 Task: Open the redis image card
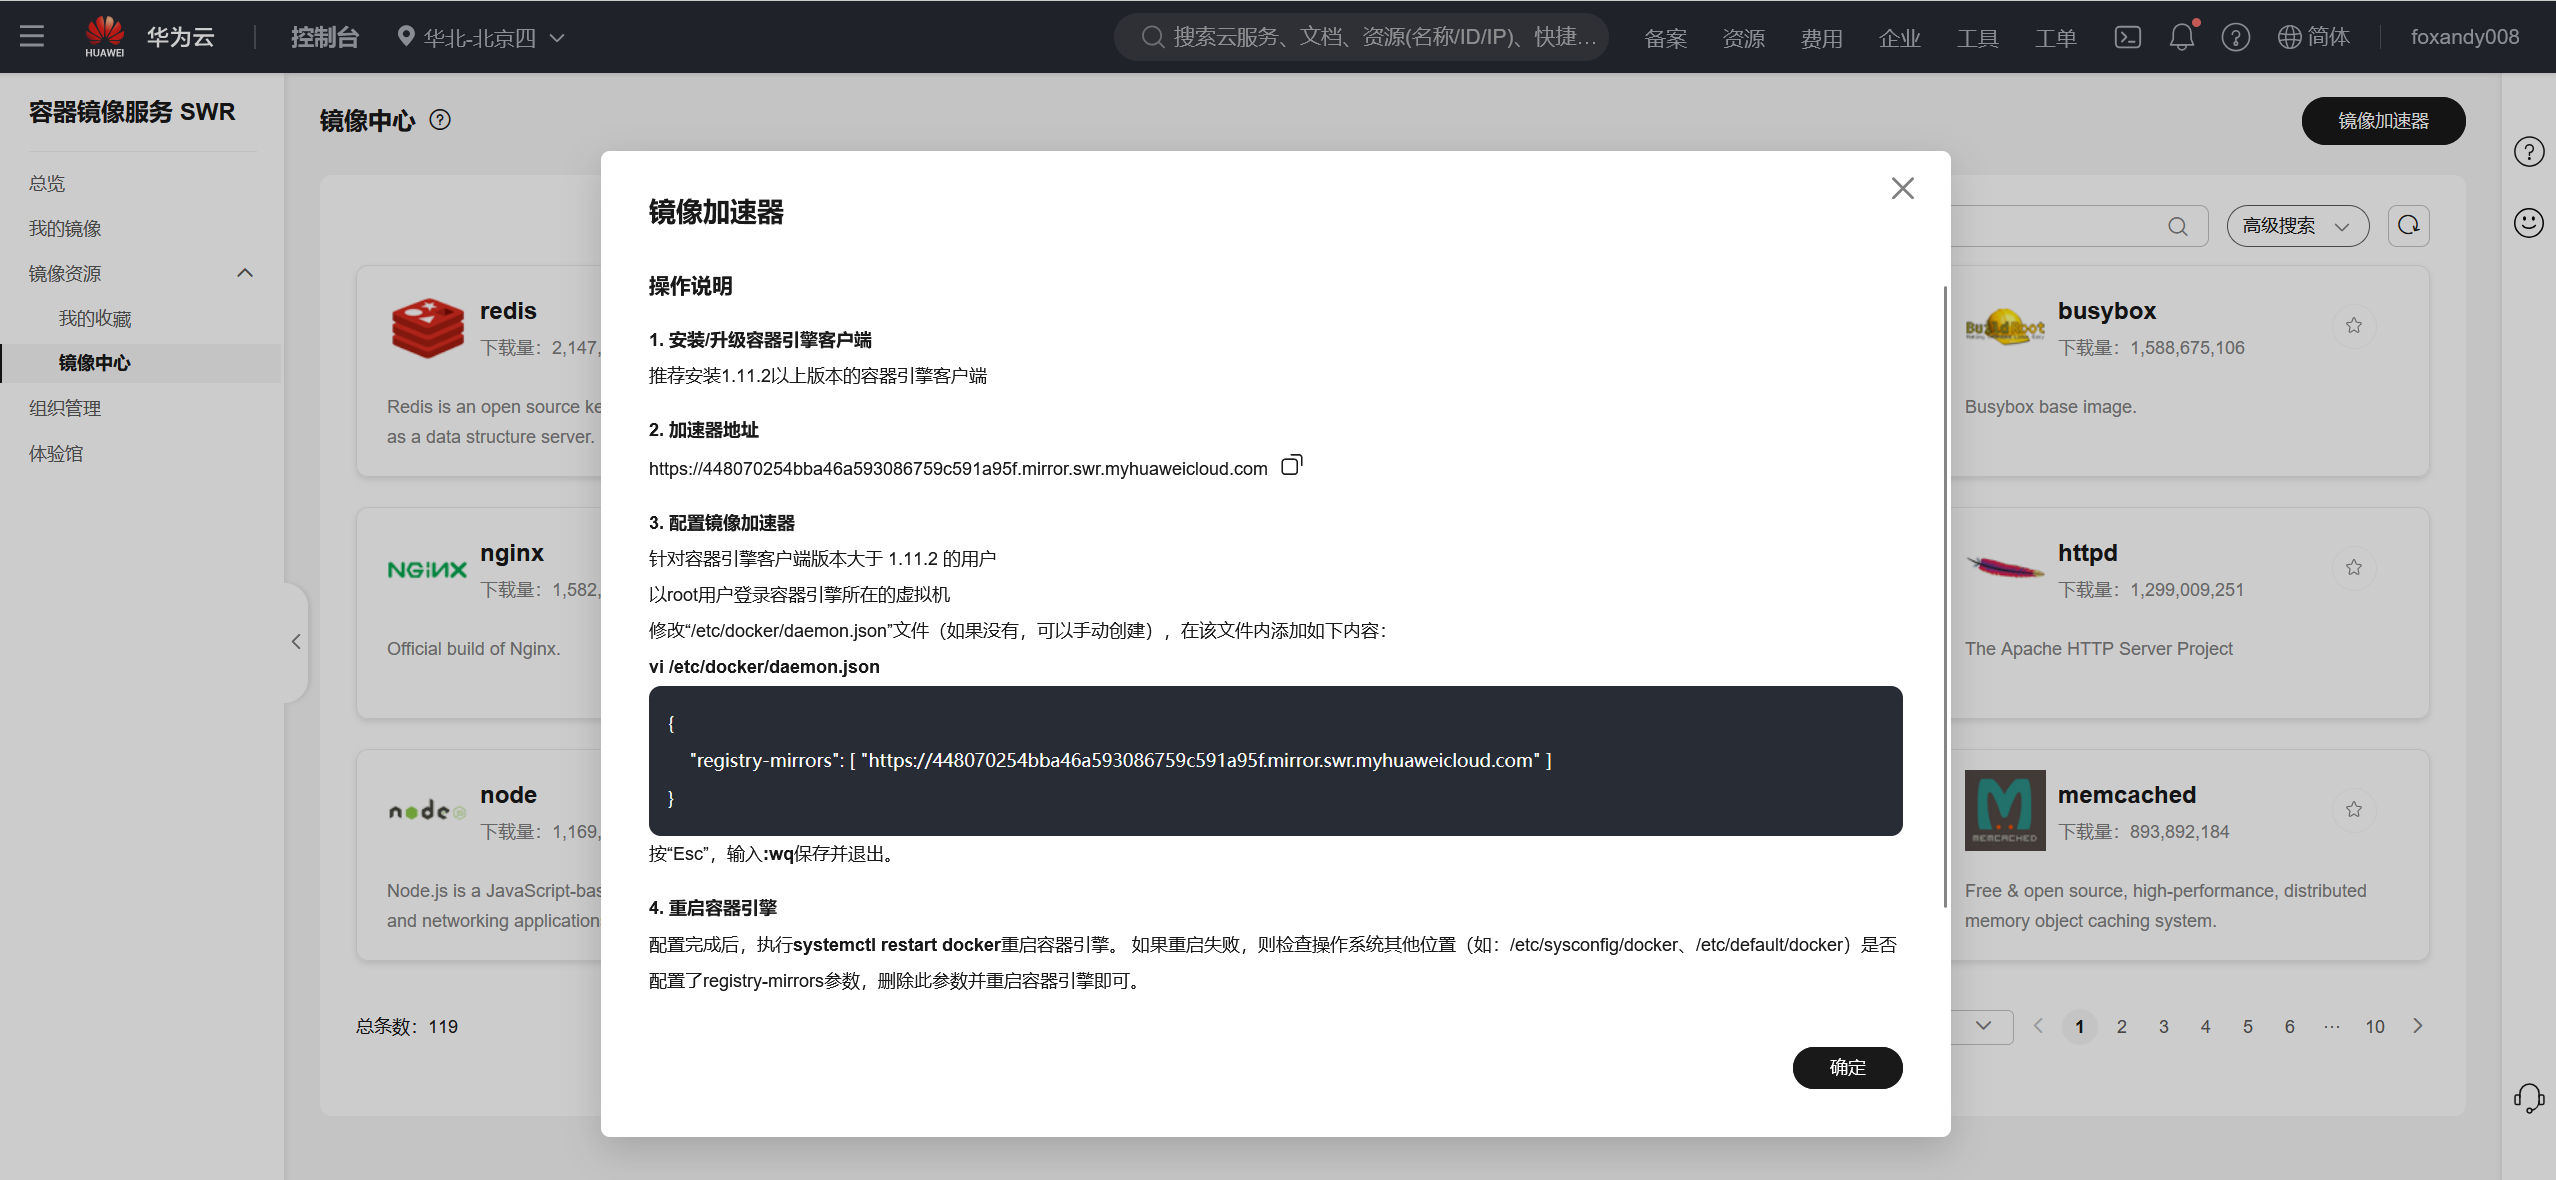click(479, 371)
